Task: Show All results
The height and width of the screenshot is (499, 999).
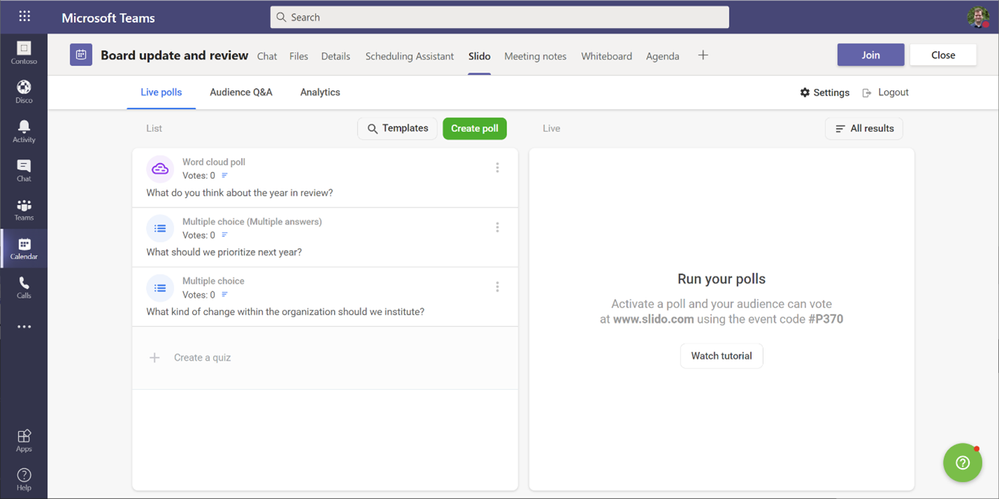Action: click(864, 128)
